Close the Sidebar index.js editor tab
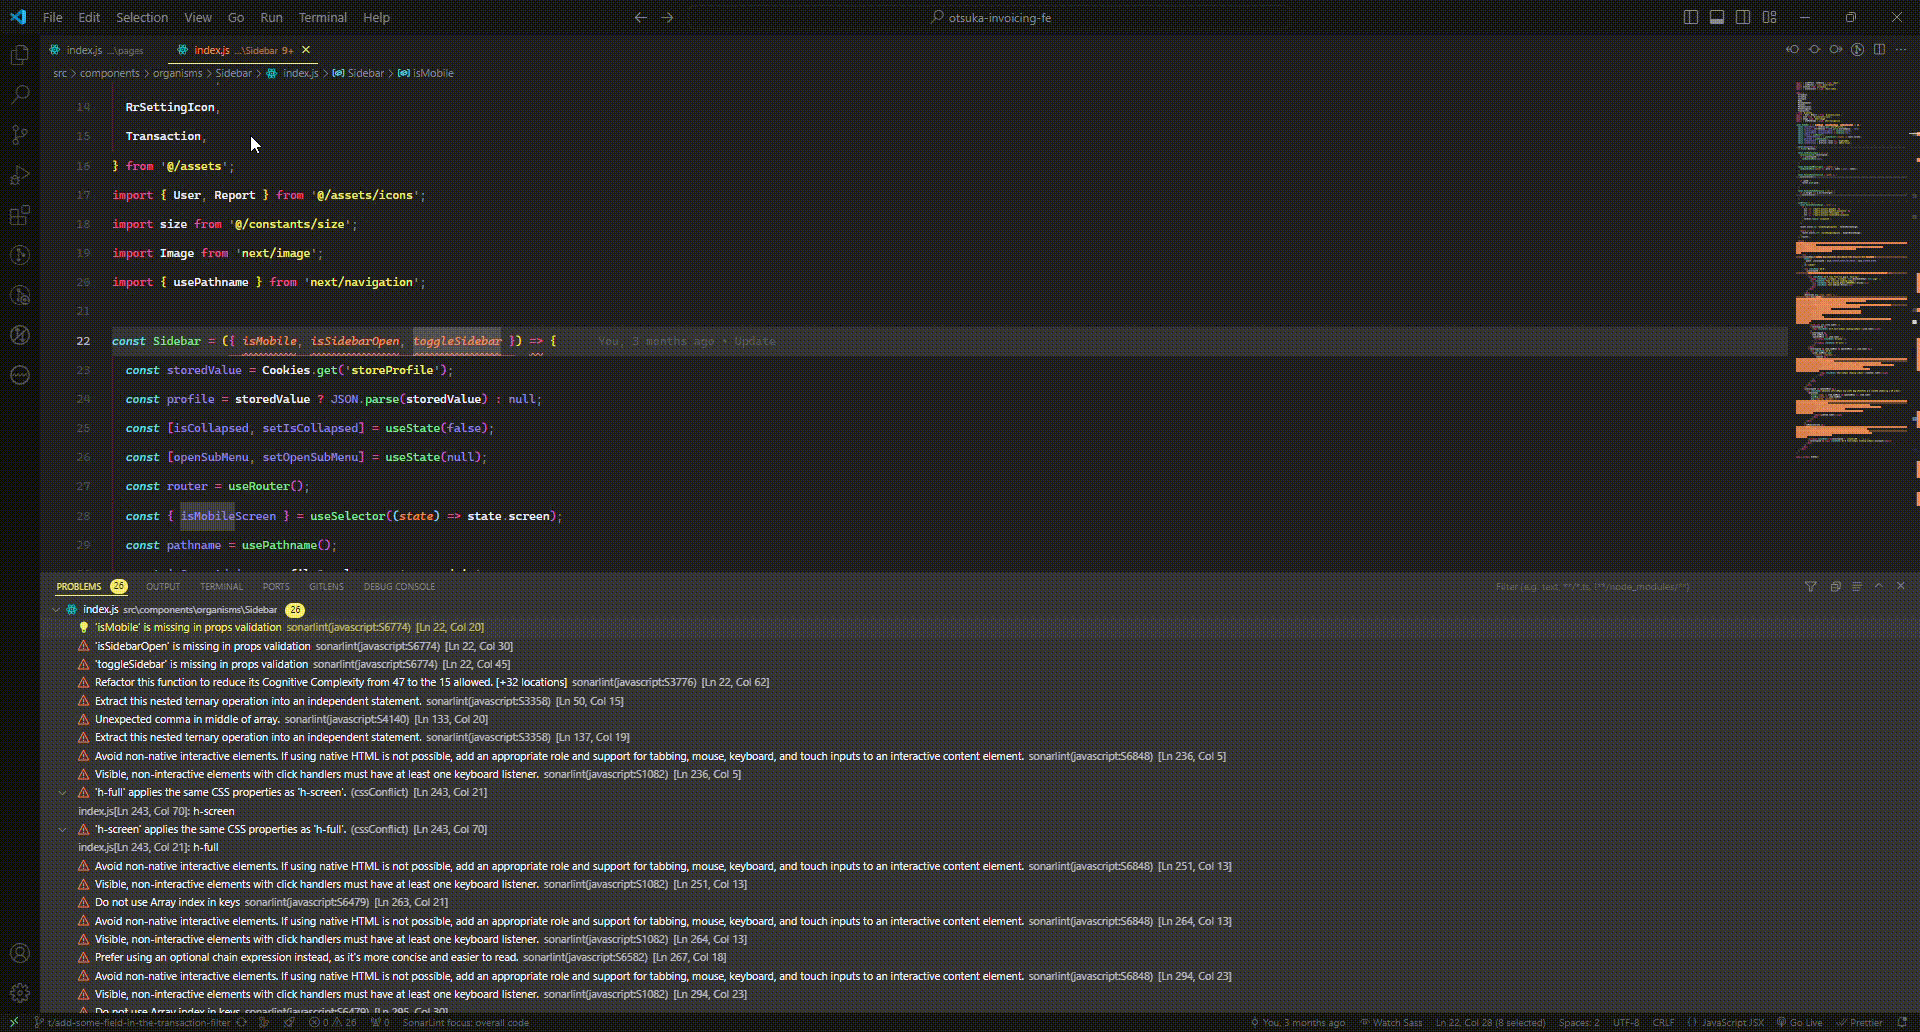 point(306,49)
